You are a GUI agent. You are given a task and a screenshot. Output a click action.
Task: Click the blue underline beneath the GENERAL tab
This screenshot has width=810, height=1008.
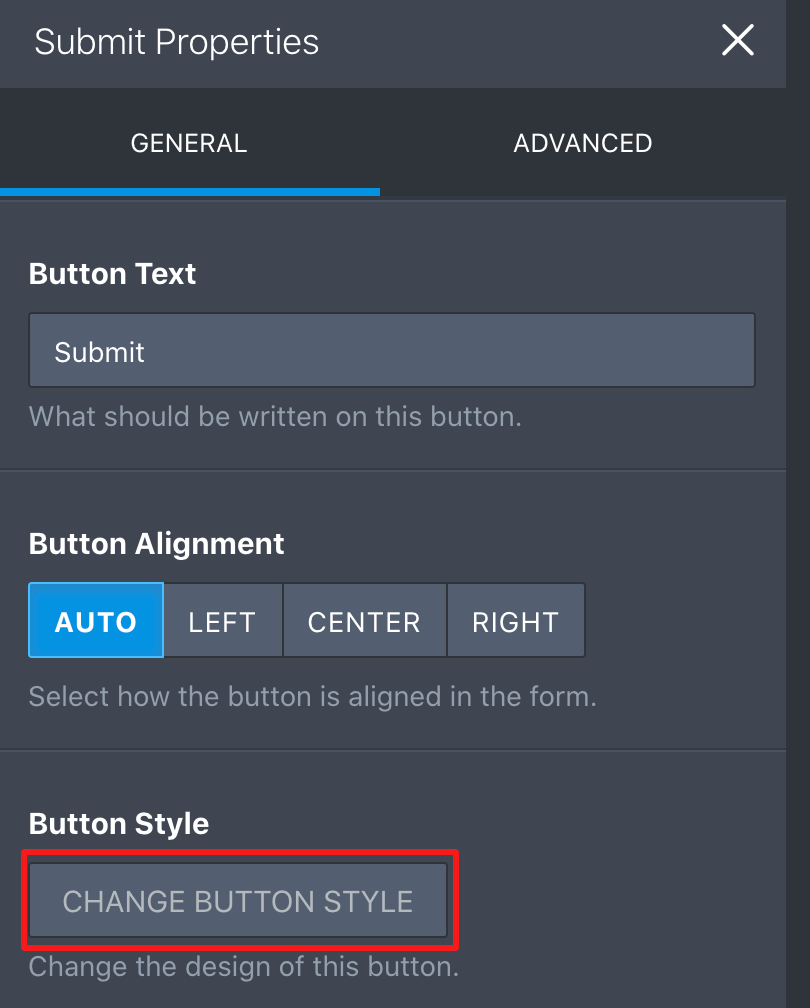click(190, 191)
